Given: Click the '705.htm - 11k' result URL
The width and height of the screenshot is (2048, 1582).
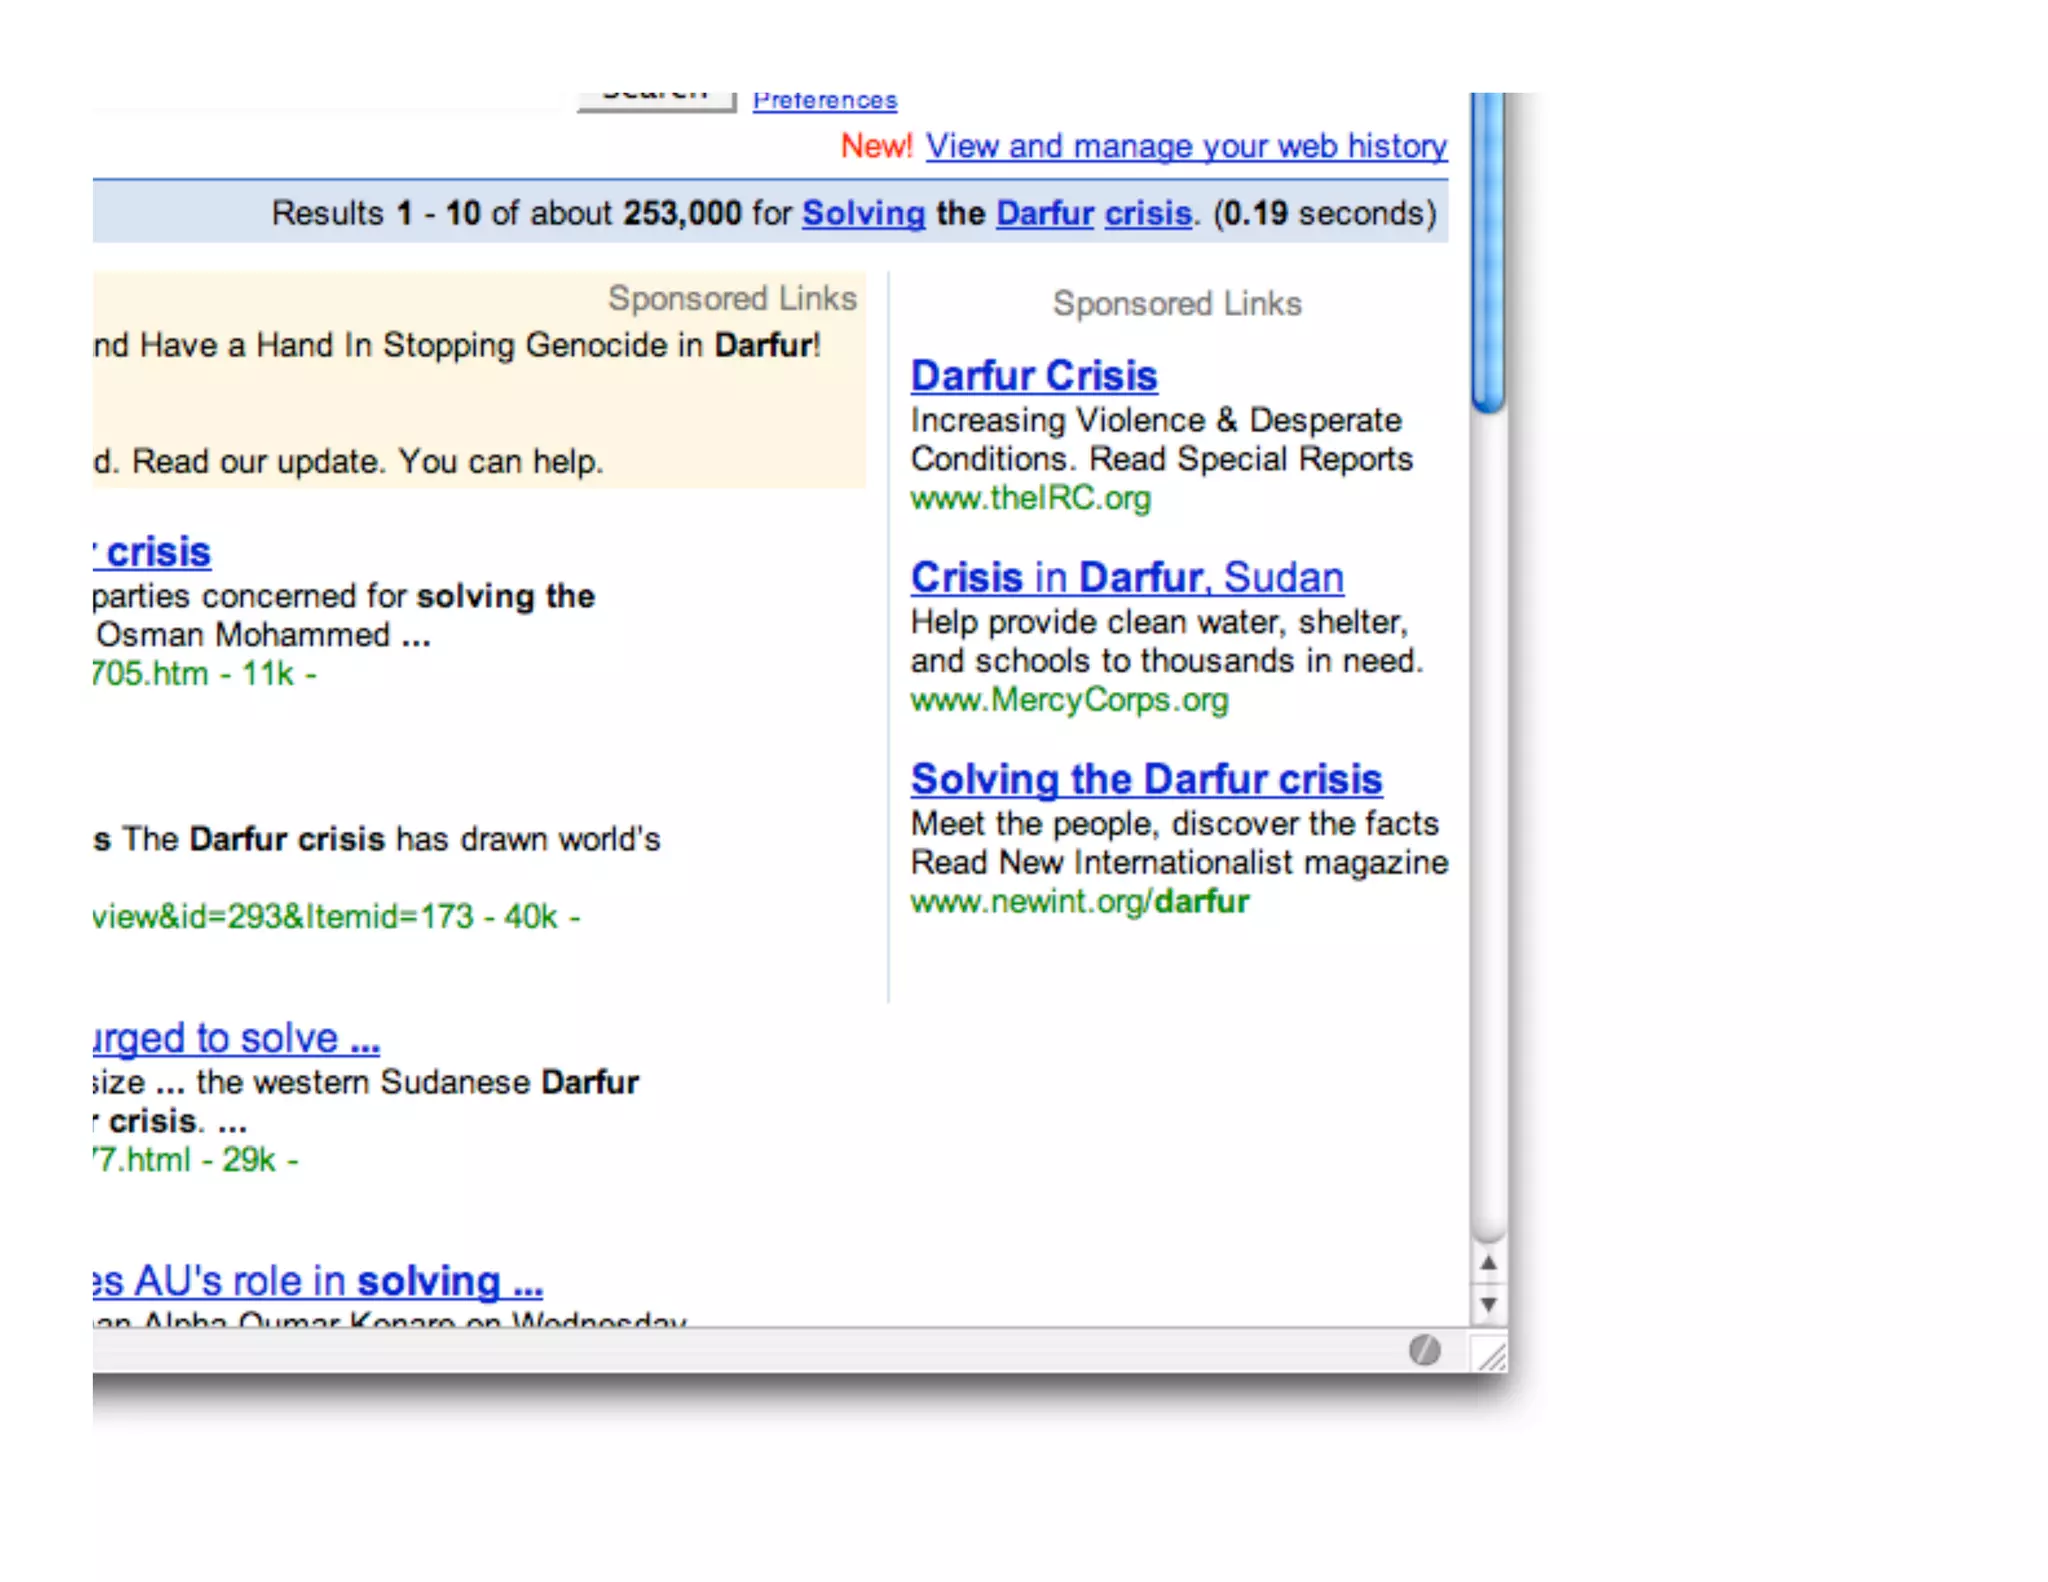Looking at the screenshot, I should (204, 674).
